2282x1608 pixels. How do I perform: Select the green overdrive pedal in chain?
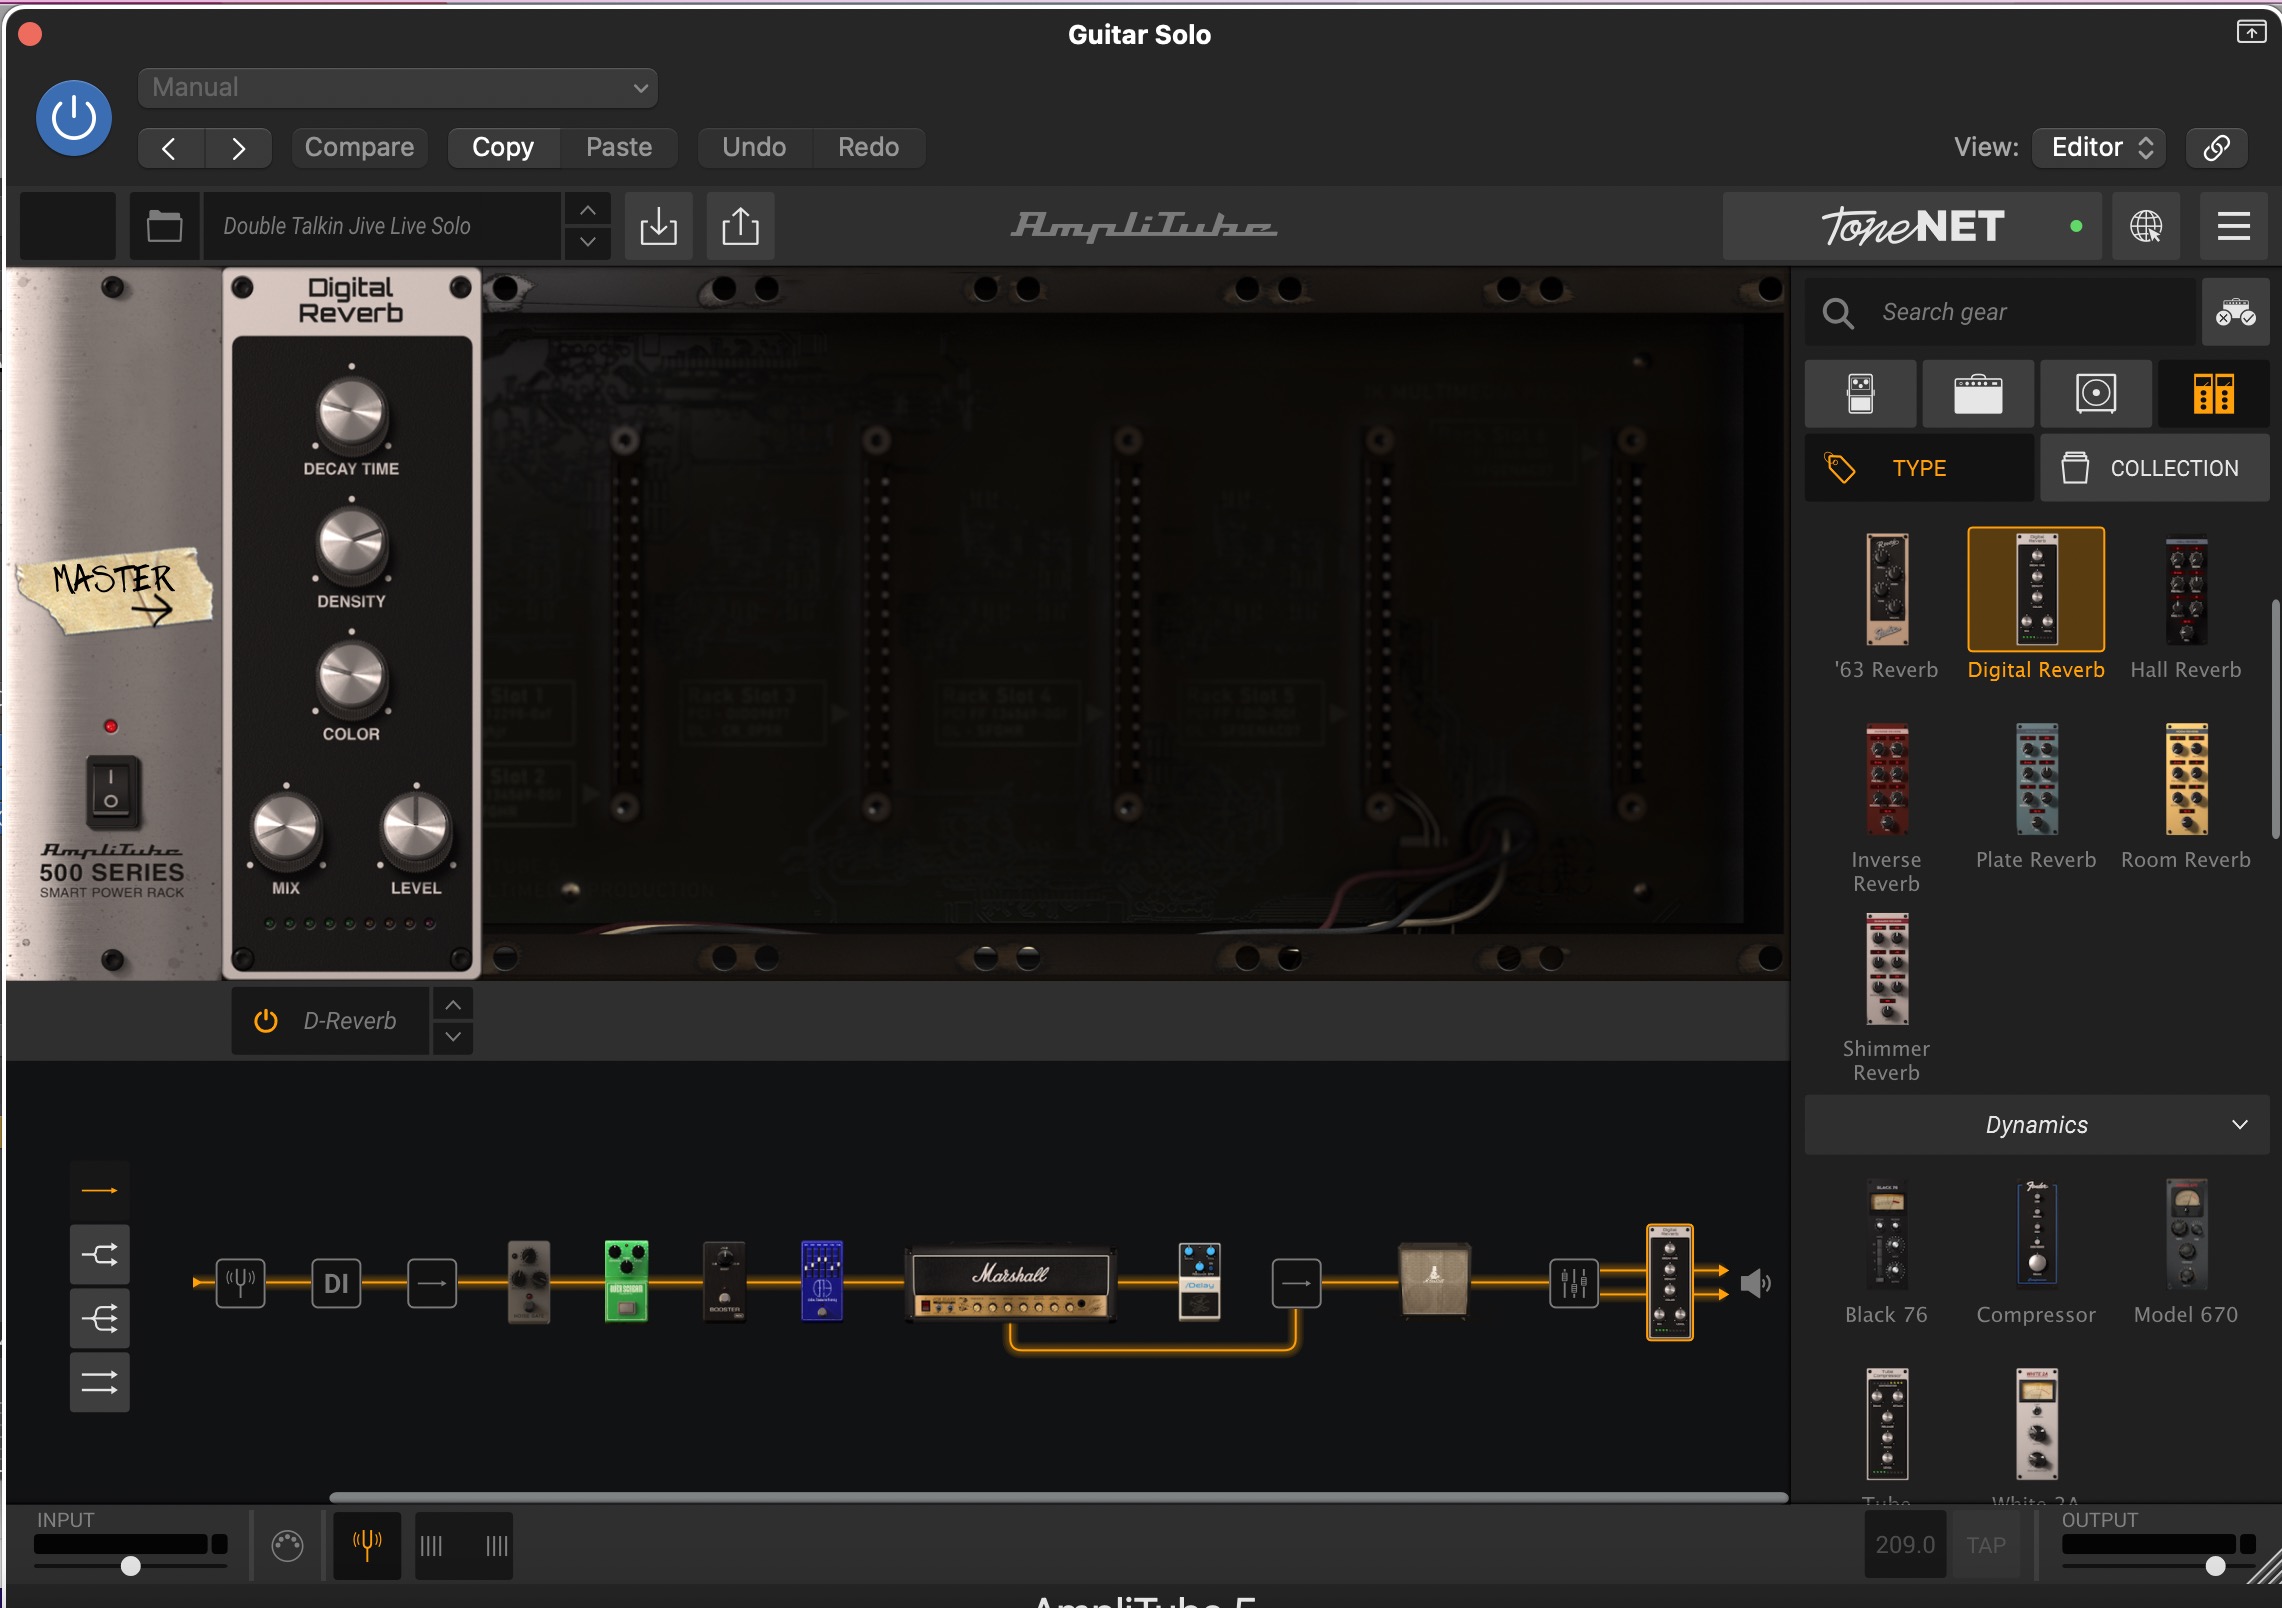(627, 1281)
